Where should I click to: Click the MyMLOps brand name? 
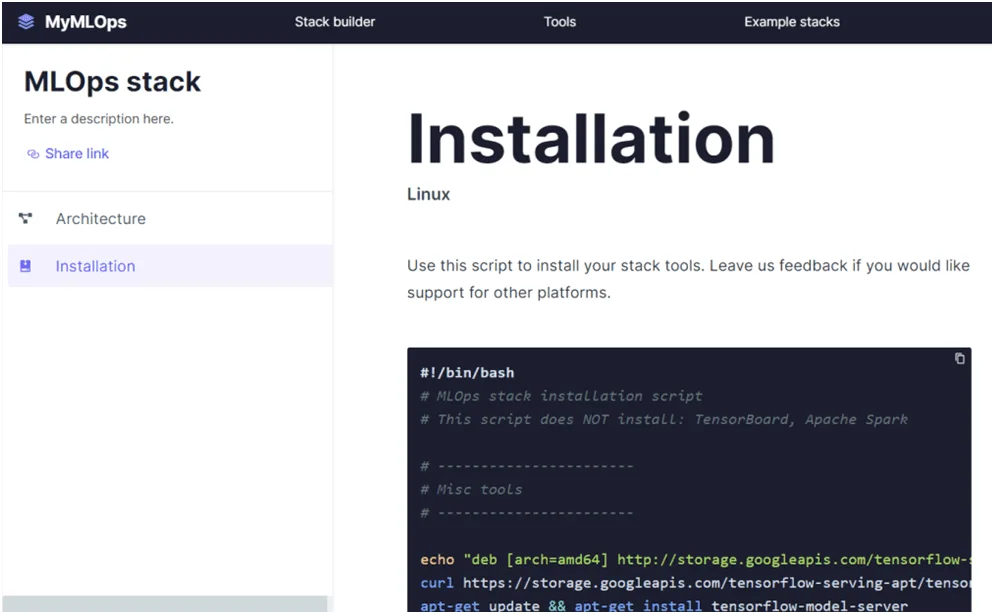85,22
